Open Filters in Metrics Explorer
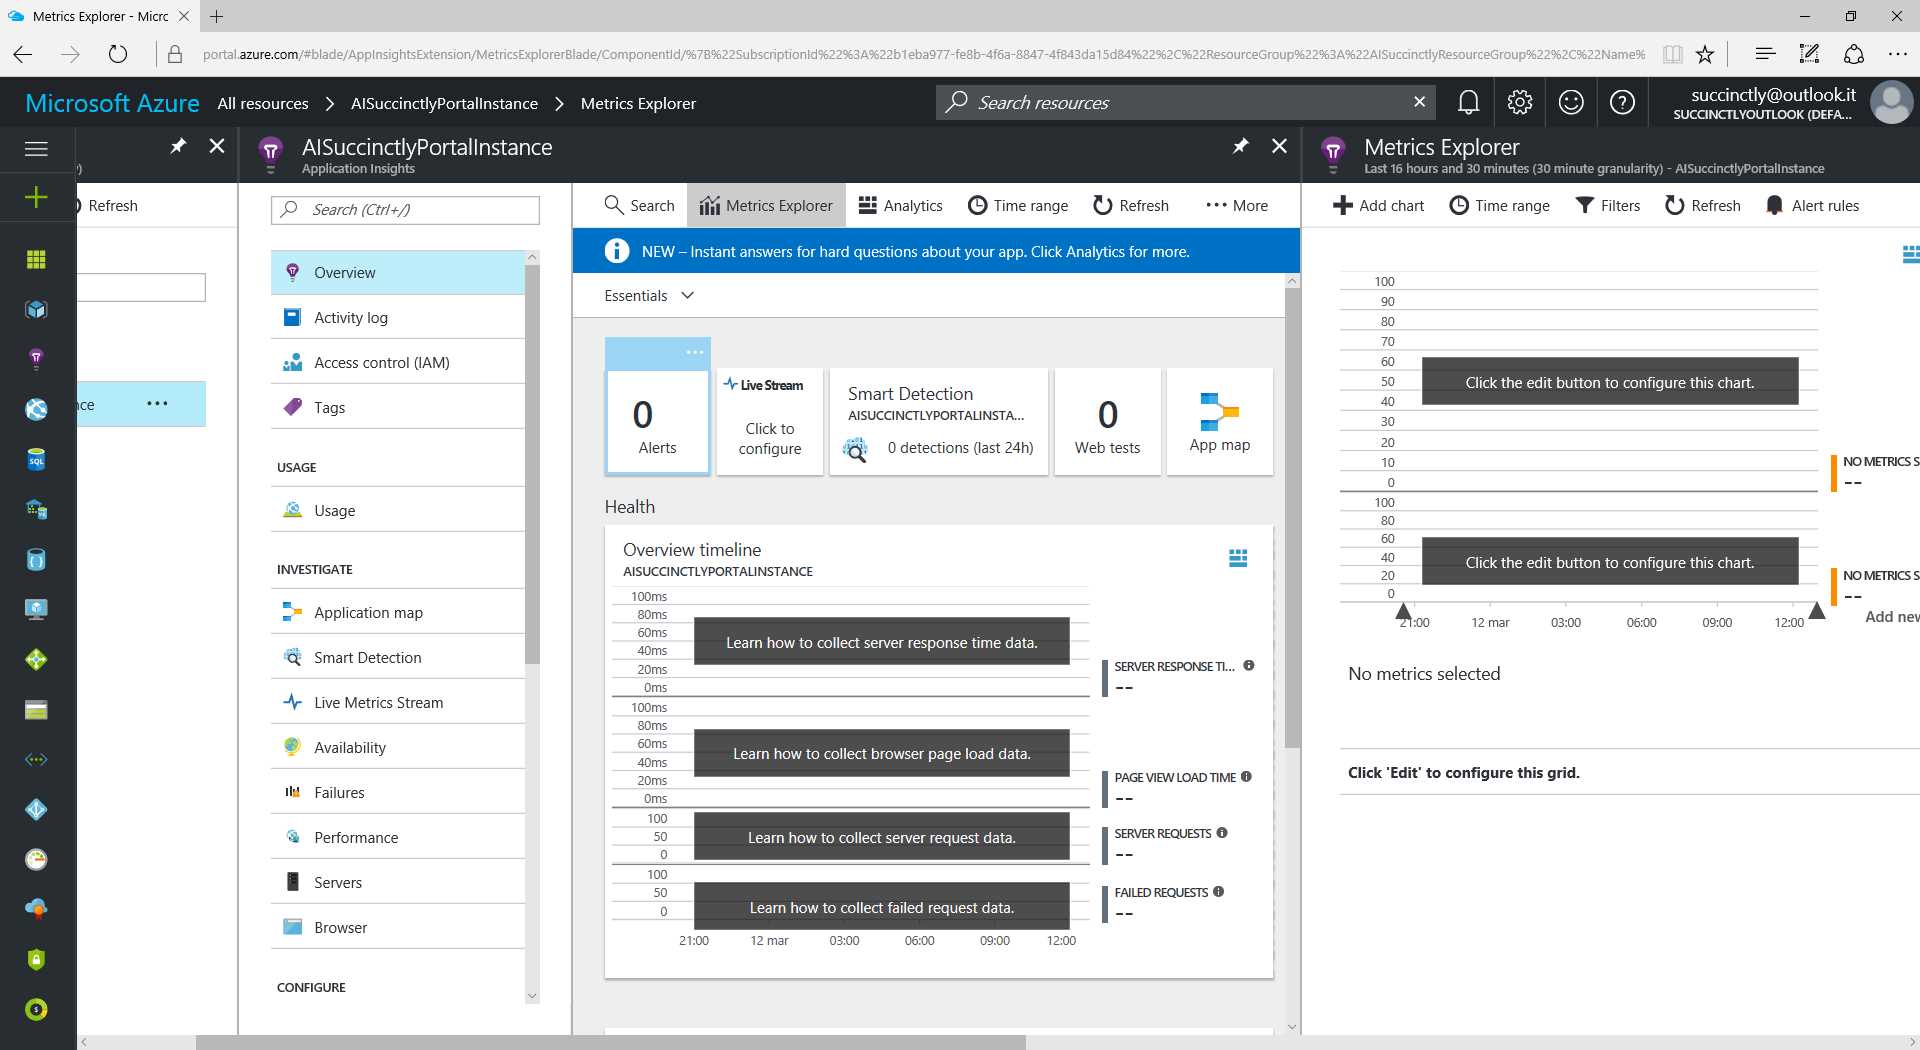The height and width of the screenshot is (1050, 1920). point(1608,205)
